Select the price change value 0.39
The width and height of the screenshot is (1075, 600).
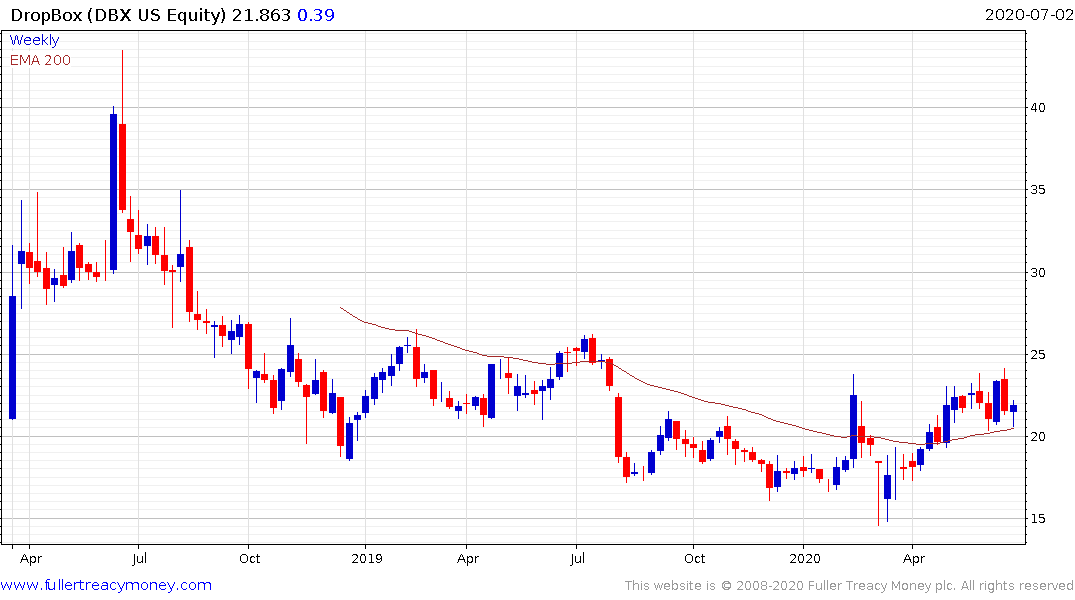click(x=315, y=14)
